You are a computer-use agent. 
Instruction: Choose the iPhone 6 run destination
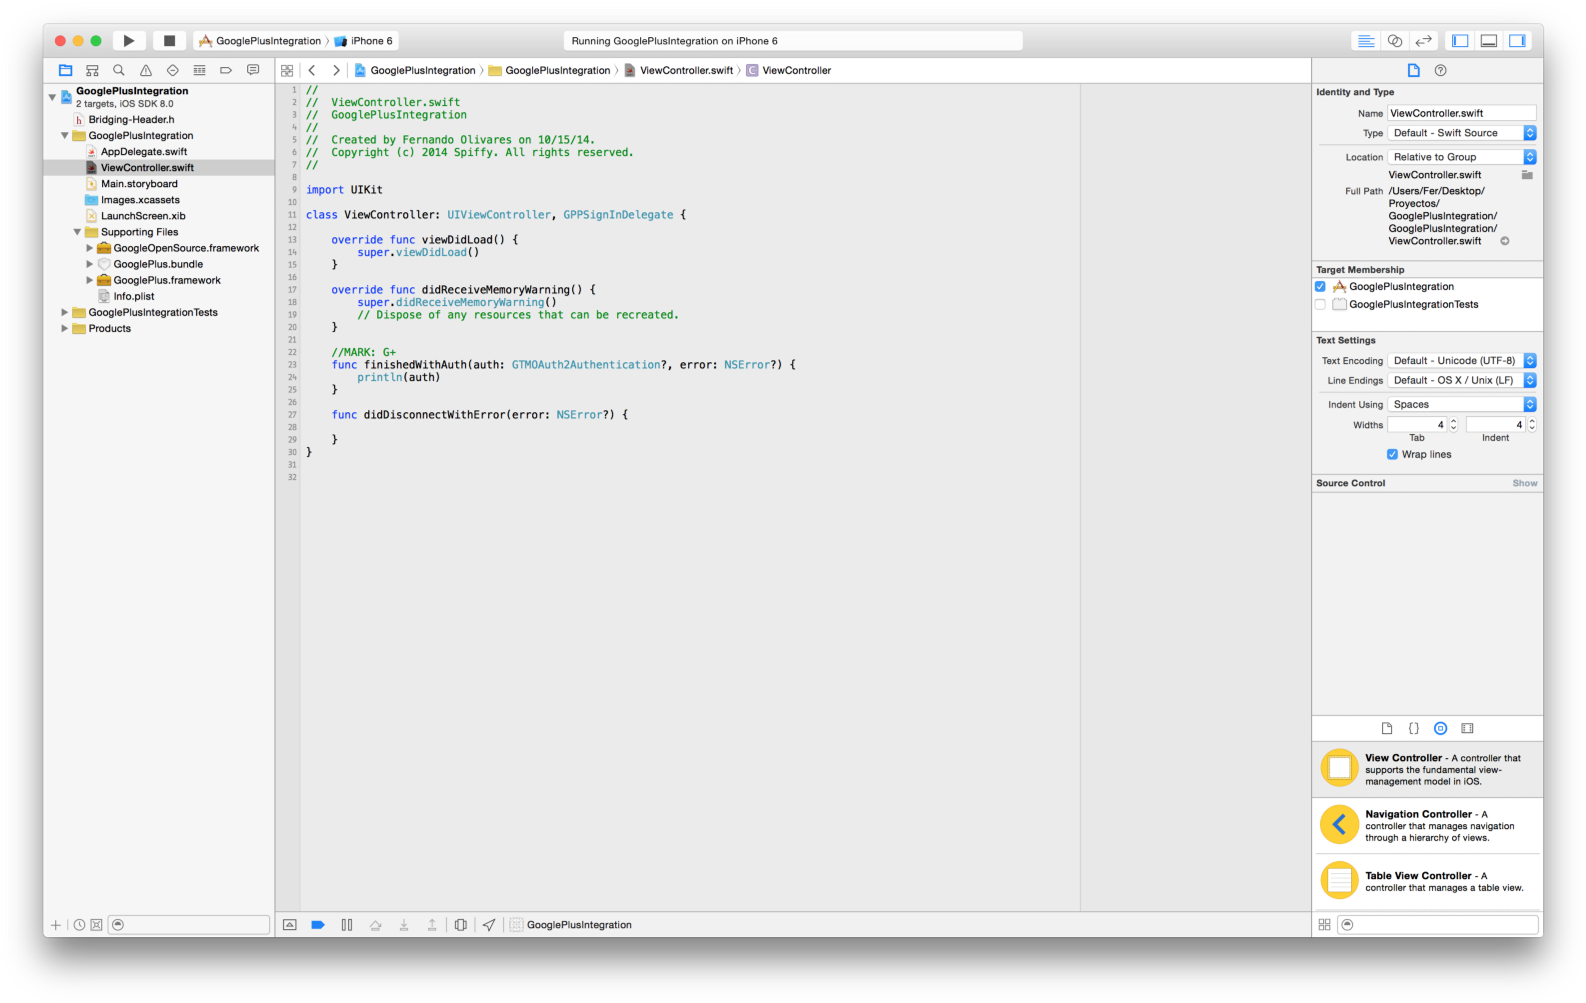[364, 41]
